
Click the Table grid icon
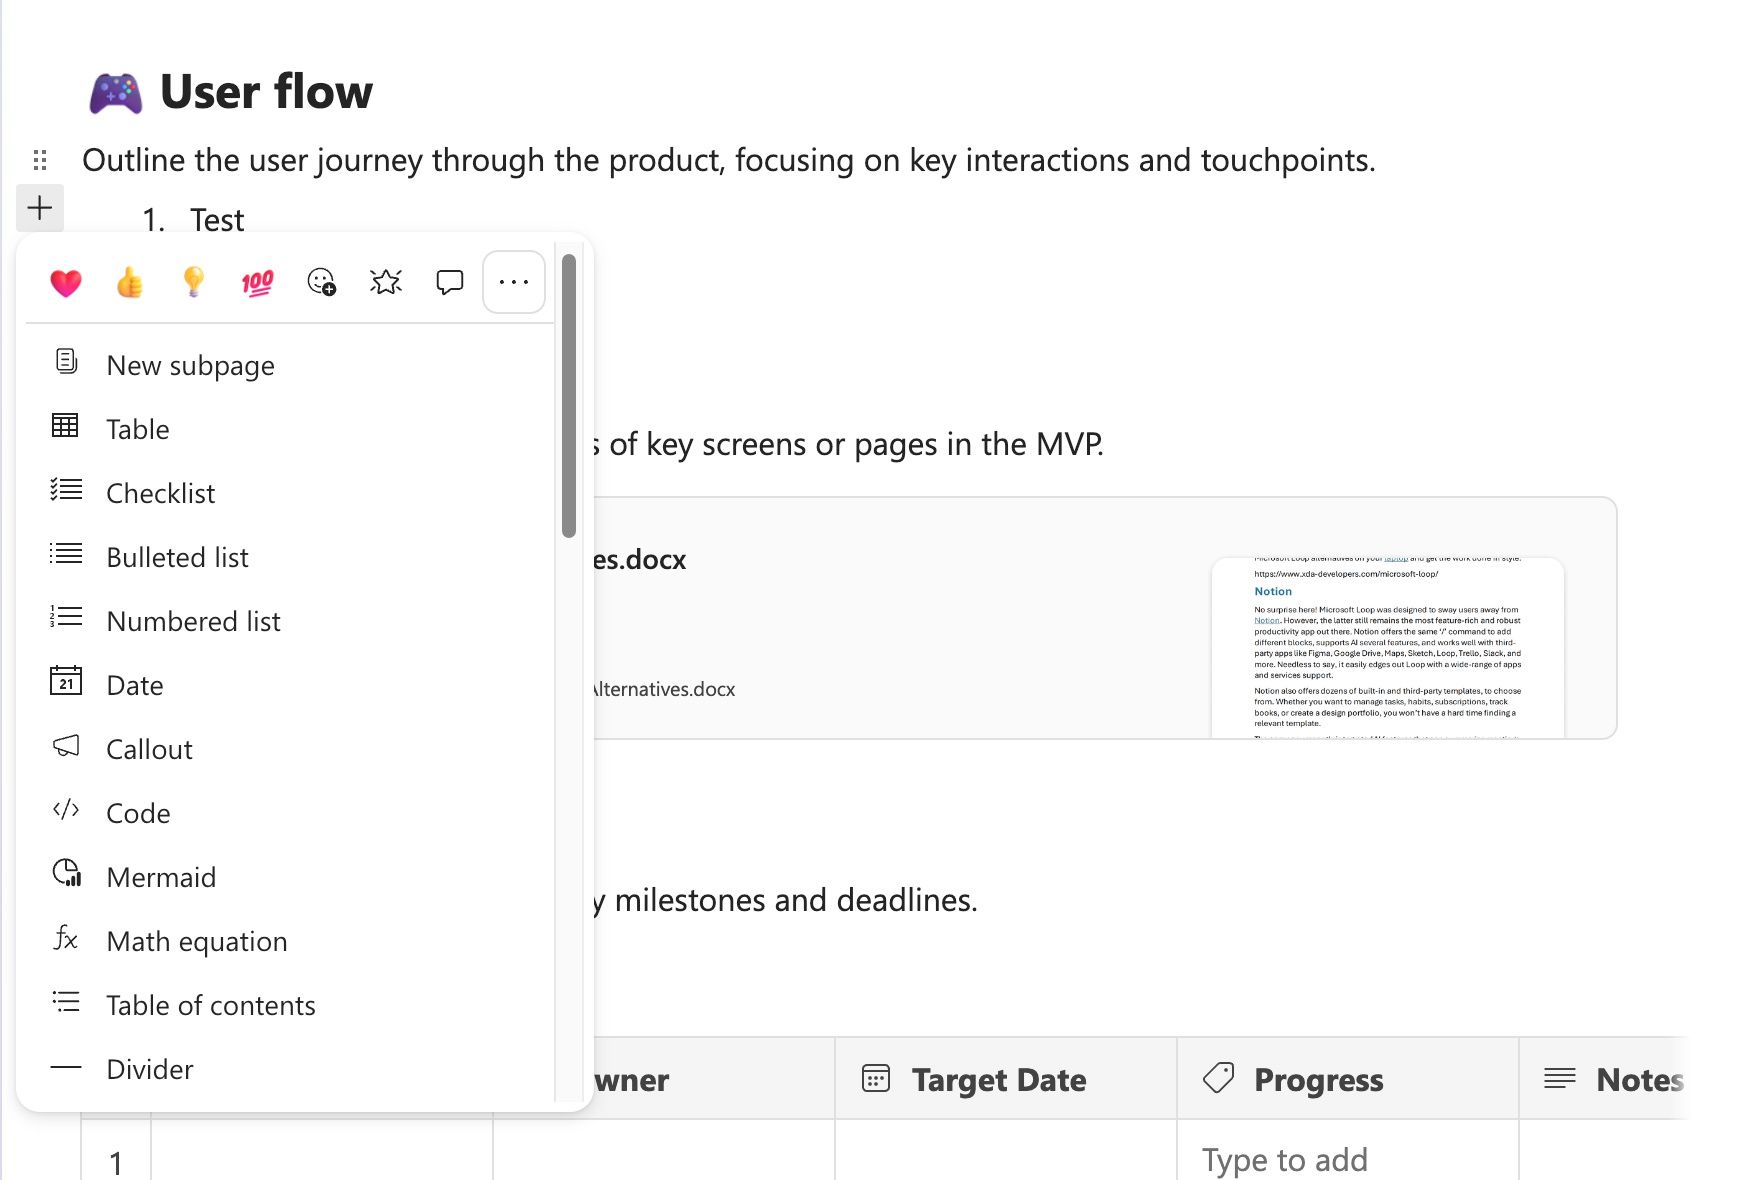click(66, 426)
